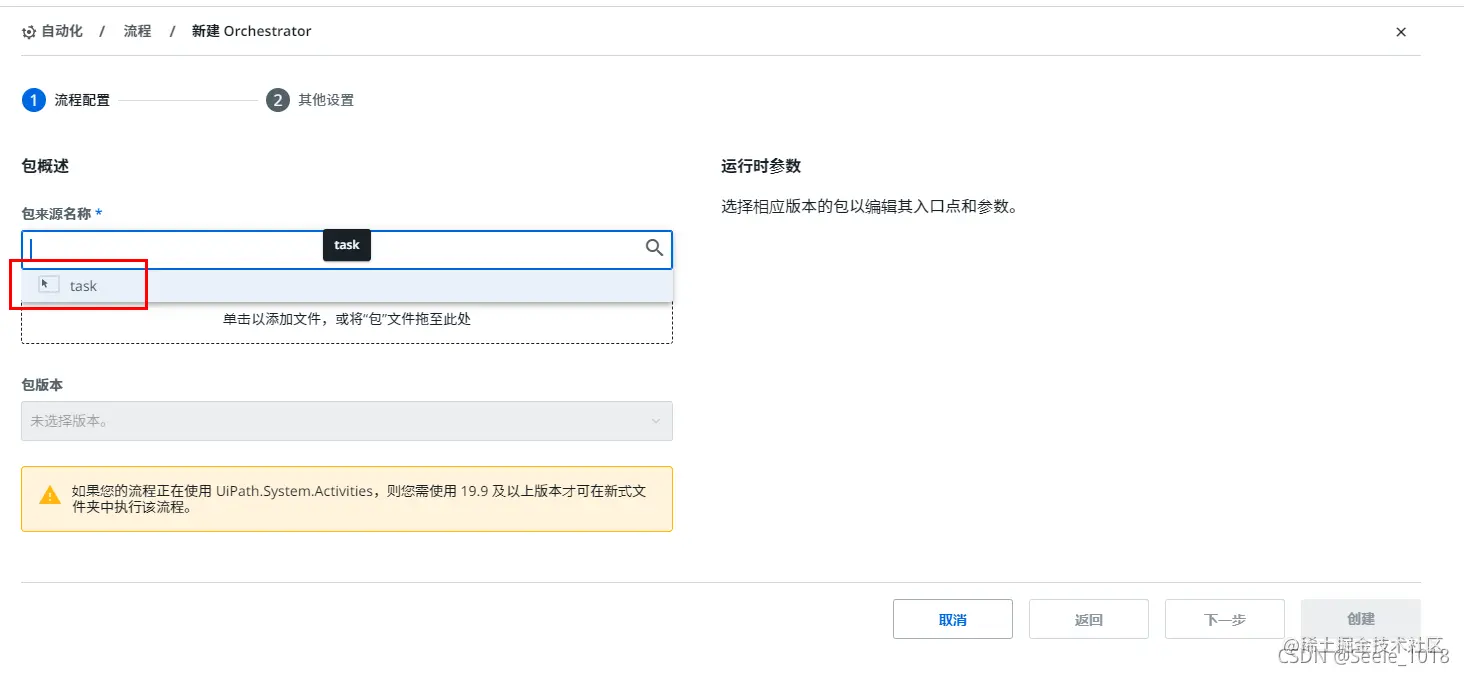Switch to the 流程配置 step
This screenshot has width=1464, height=676.
[84, 99]
